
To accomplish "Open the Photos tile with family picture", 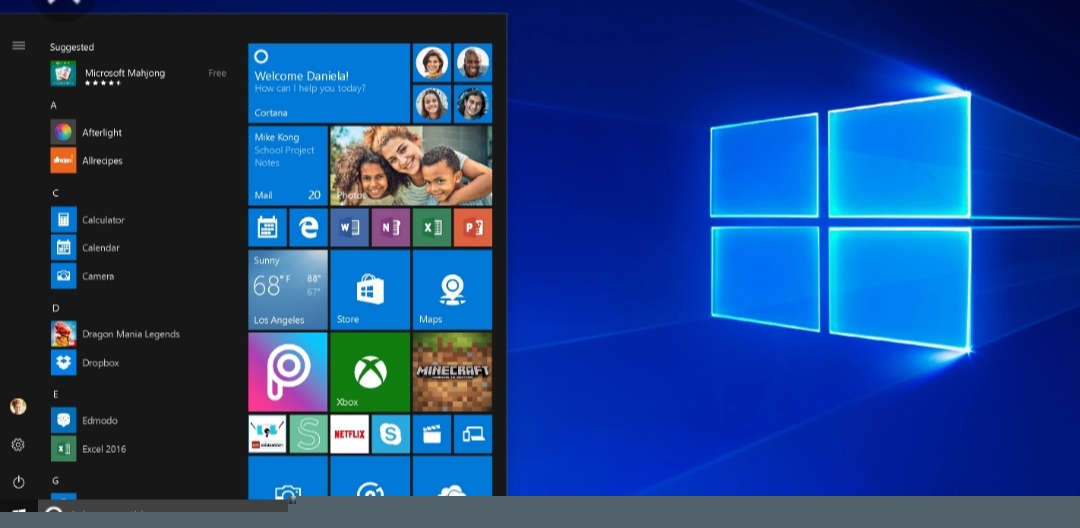I will tap(411, 166).
